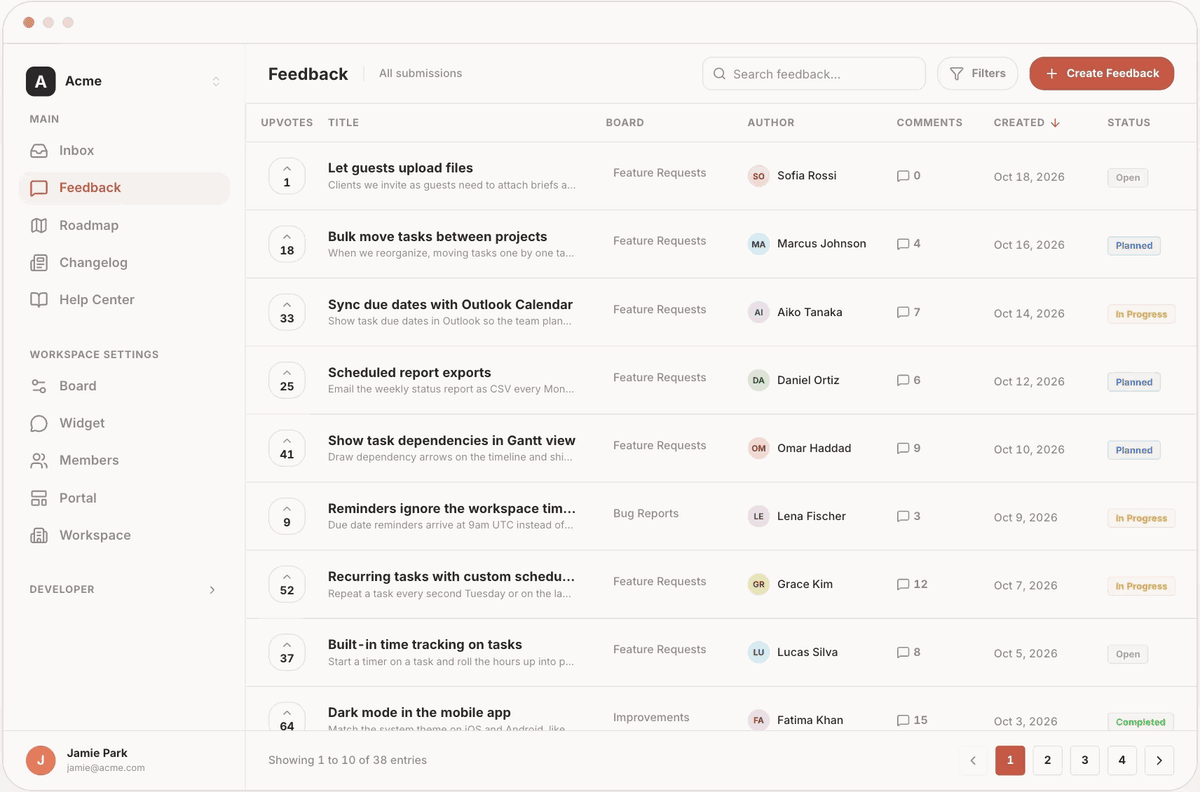This screenshot has width=1200, height=792.
Task: Upvote Scheduled report exports
Action: click(x=287, y=380)
